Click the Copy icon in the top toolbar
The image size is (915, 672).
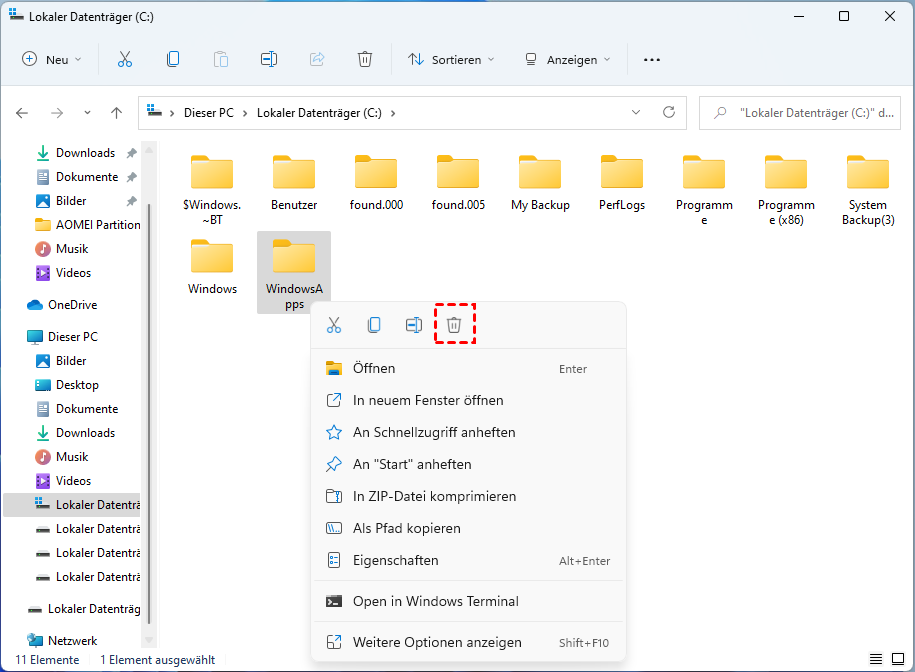tap(173, 60)
